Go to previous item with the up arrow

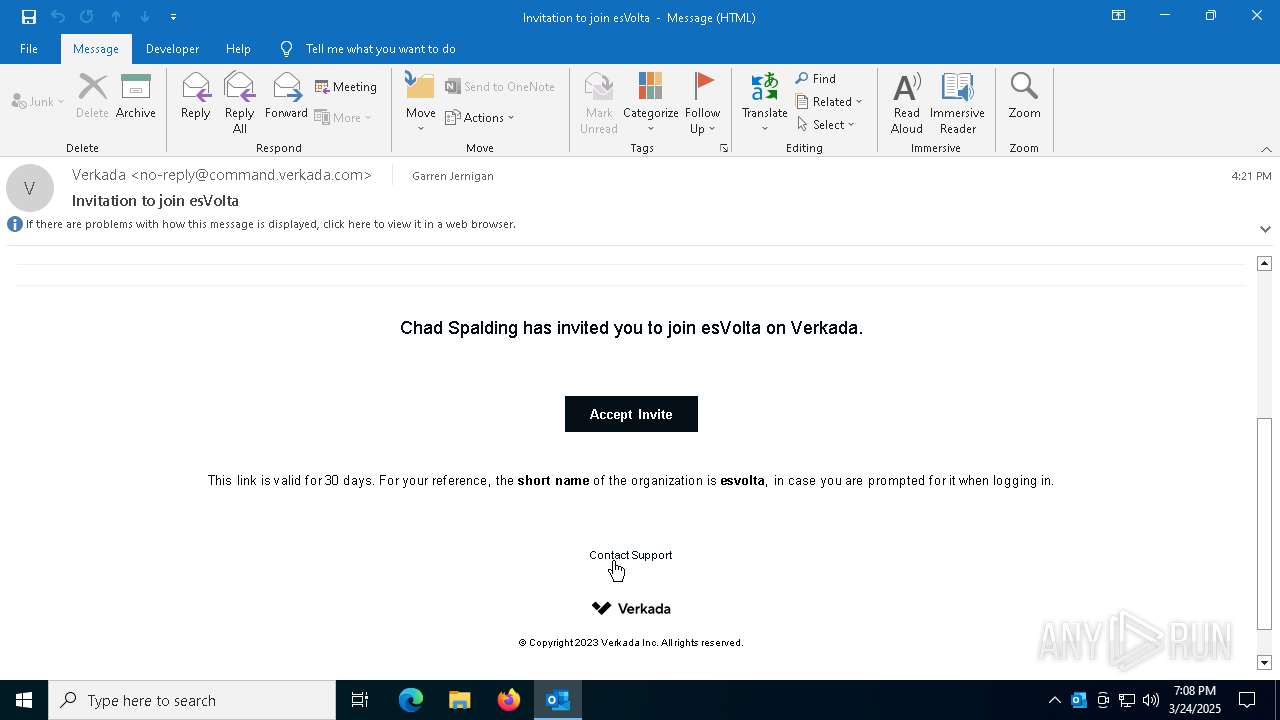click(x=116, y=17)
